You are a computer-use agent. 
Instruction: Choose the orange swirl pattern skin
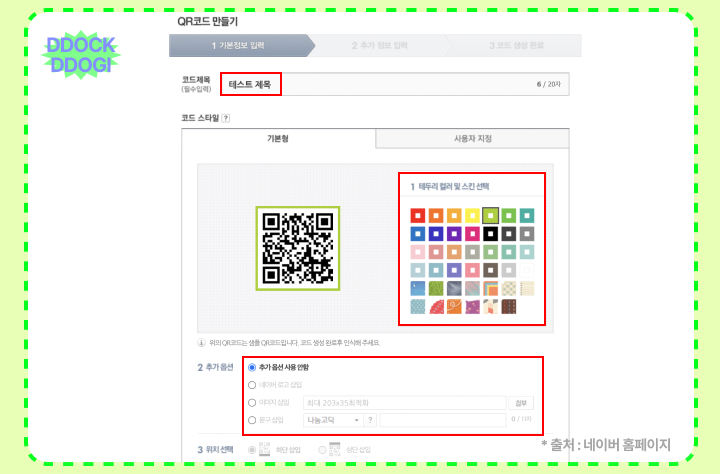point(454,306)
